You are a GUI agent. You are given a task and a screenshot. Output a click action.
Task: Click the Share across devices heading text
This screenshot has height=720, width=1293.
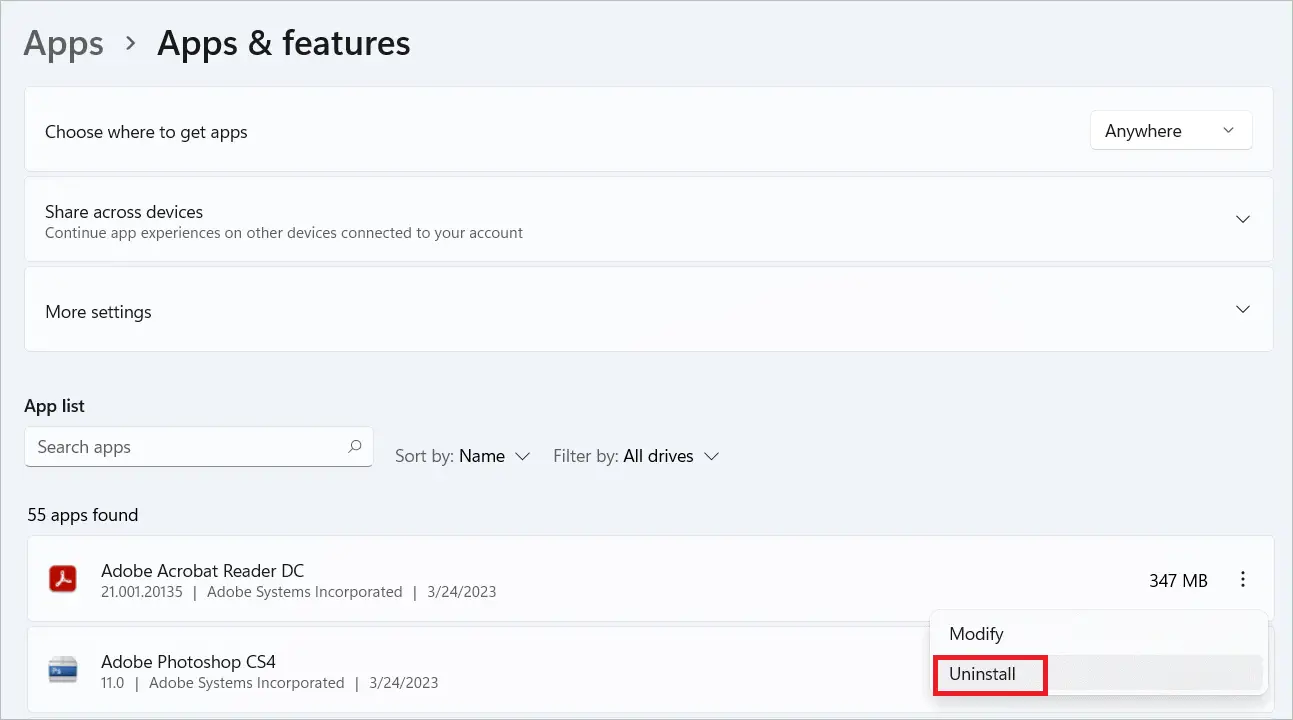124,212
